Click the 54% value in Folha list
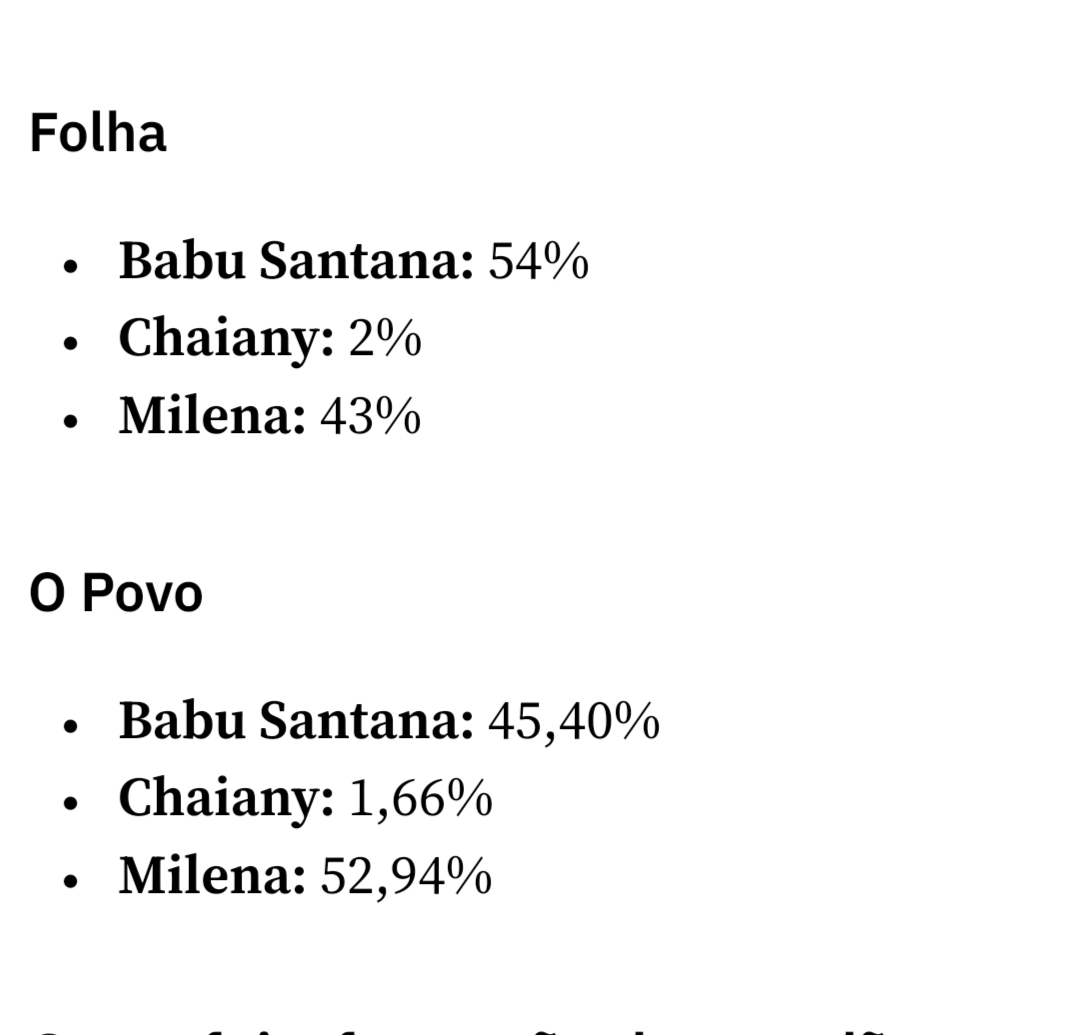The height and width of the screenshot is (1035, 1077). [538, 261]
